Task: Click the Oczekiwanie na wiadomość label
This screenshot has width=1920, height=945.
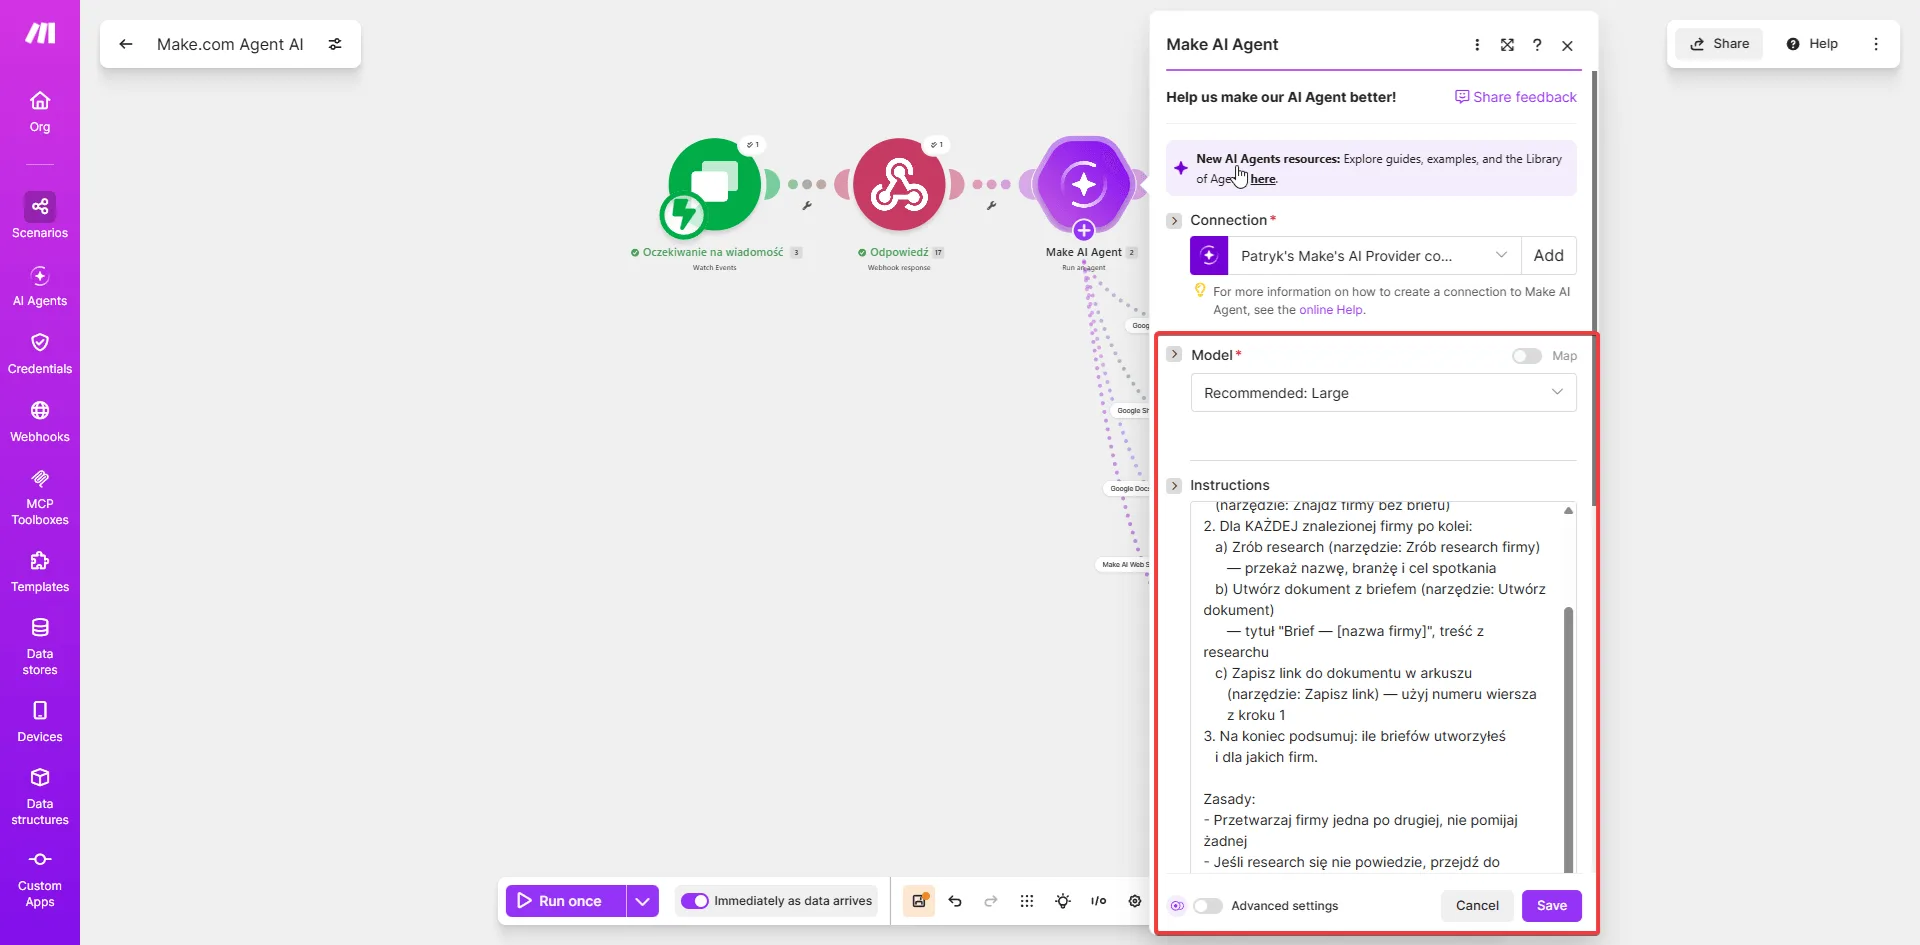Action: pos(713,252)
